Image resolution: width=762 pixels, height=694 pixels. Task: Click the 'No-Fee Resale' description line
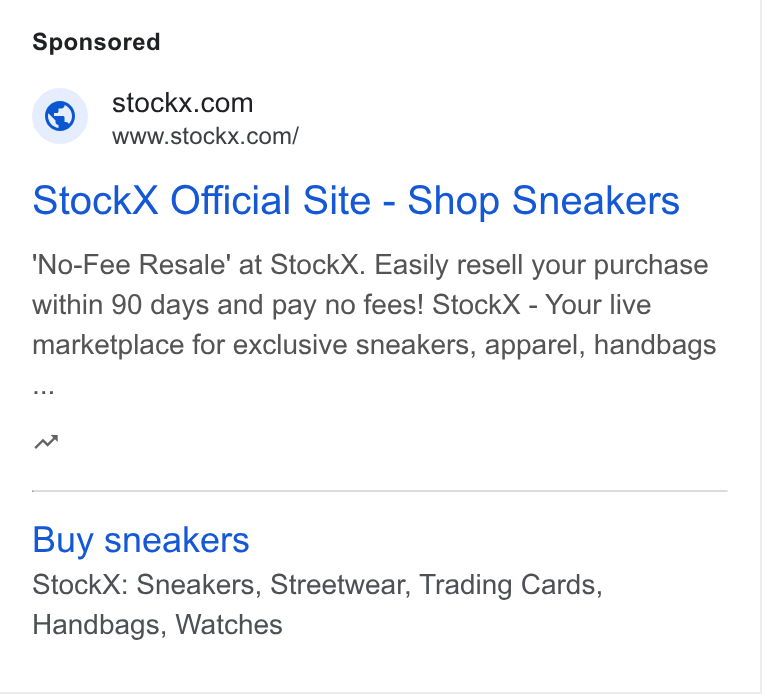click(370, 265)
